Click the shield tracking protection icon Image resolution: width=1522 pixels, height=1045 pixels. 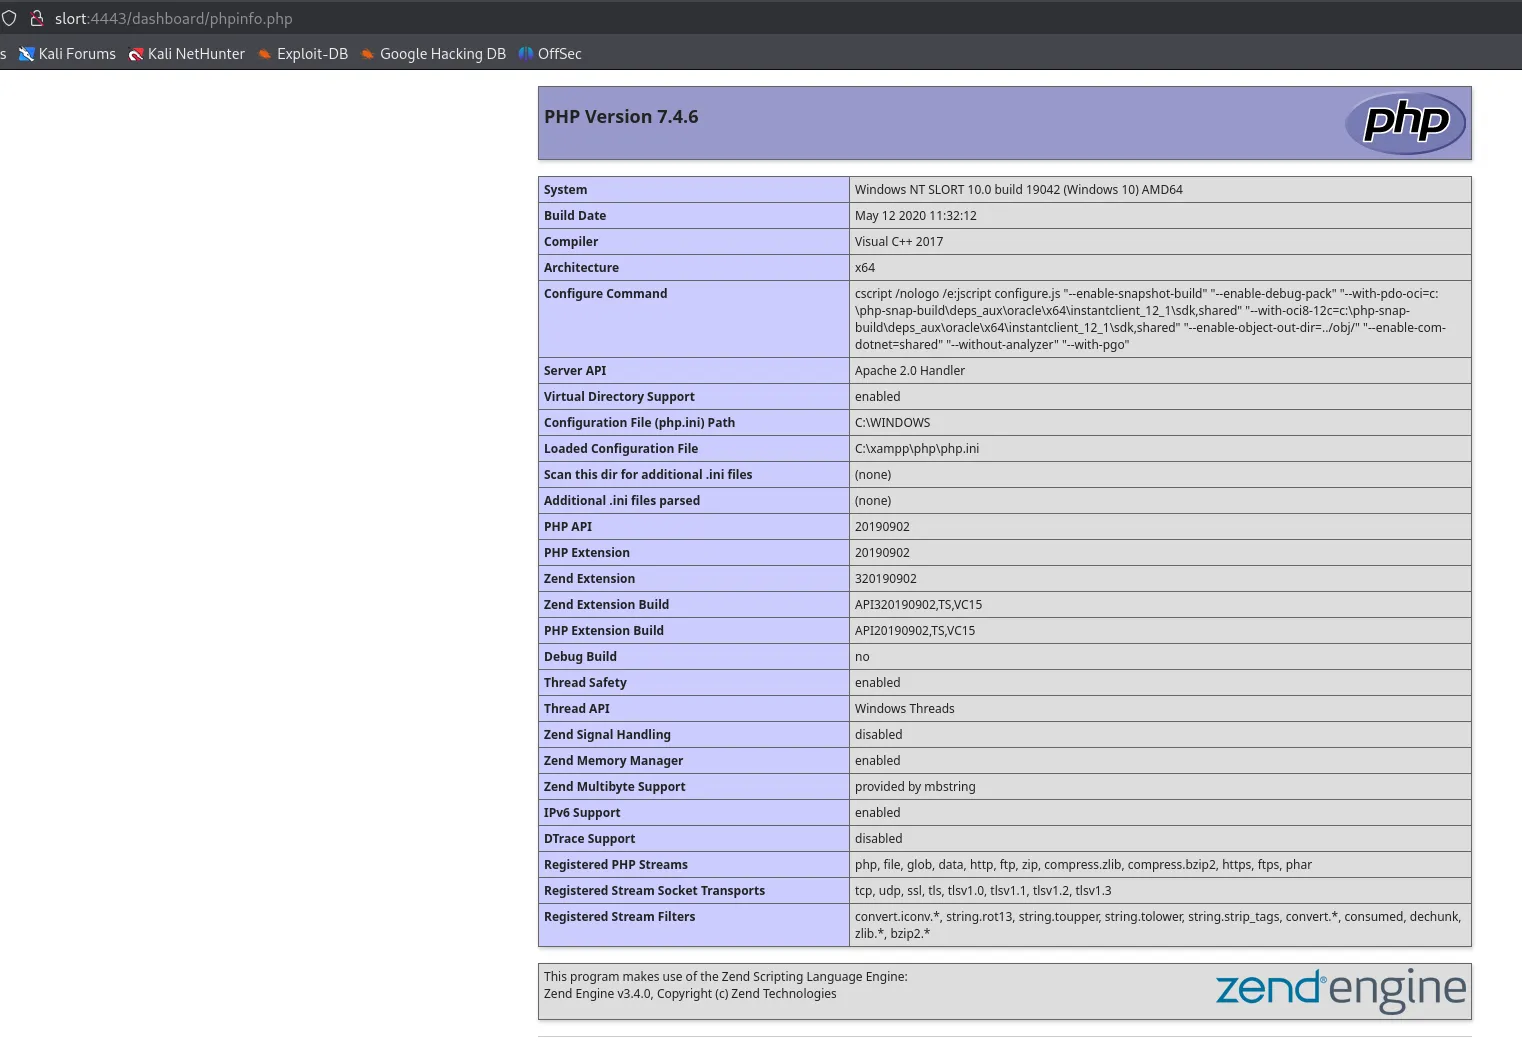(9, 18)
